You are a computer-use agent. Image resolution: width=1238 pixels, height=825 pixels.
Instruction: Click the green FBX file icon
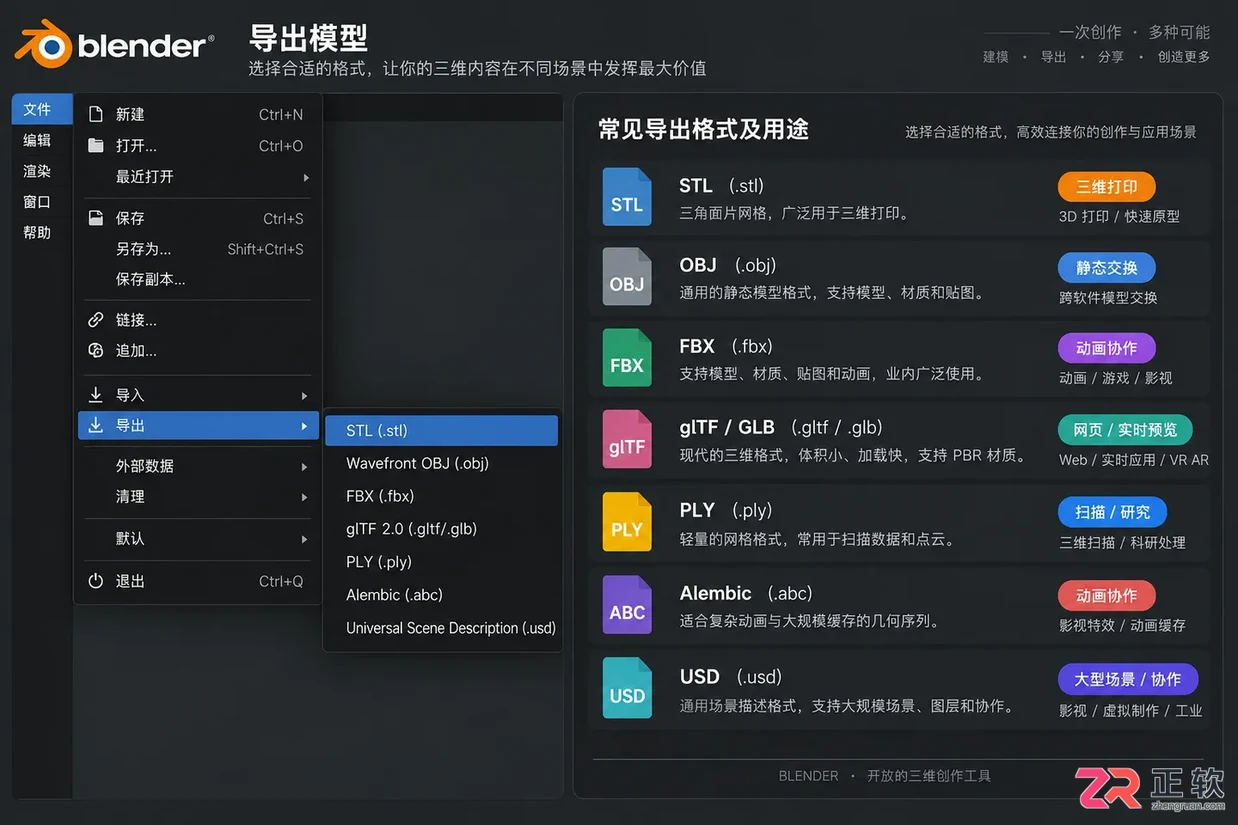coord(627,358)
